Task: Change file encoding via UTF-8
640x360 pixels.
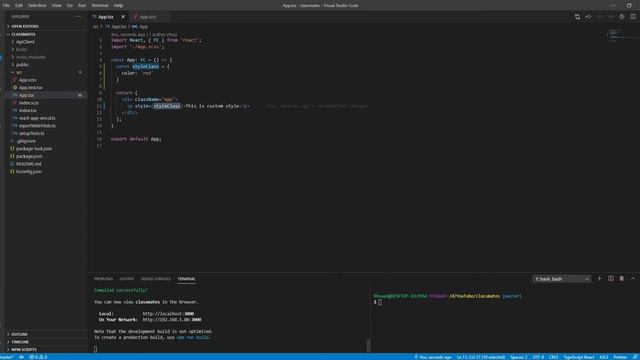Action: click(538, 357)
